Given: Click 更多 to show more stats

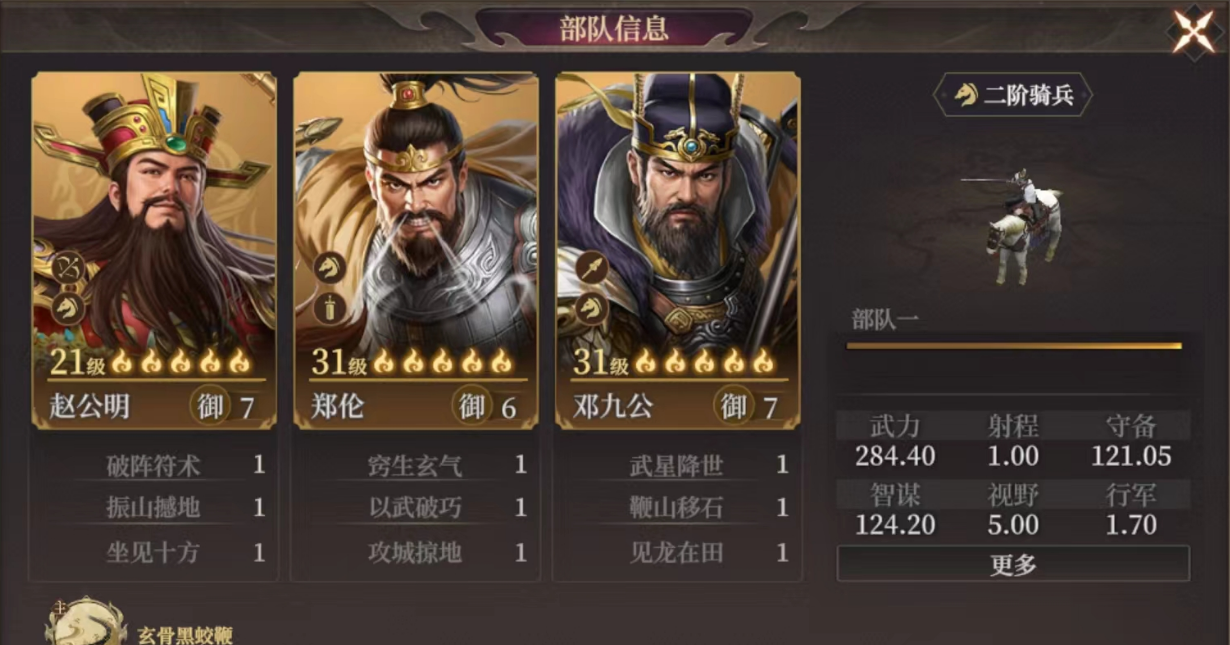Looking at the screenshot, I should [1013, 564].
